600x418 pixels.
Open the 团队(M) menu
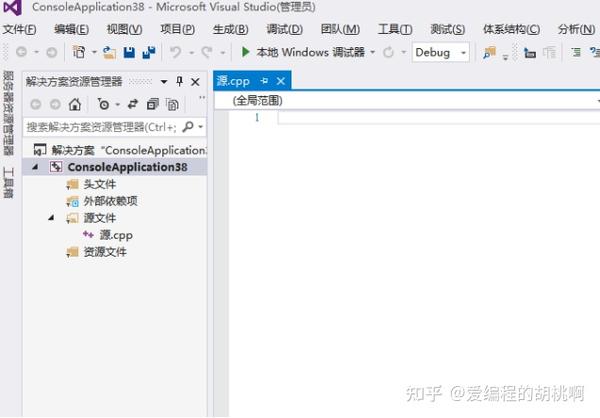(x=340, y=29)
